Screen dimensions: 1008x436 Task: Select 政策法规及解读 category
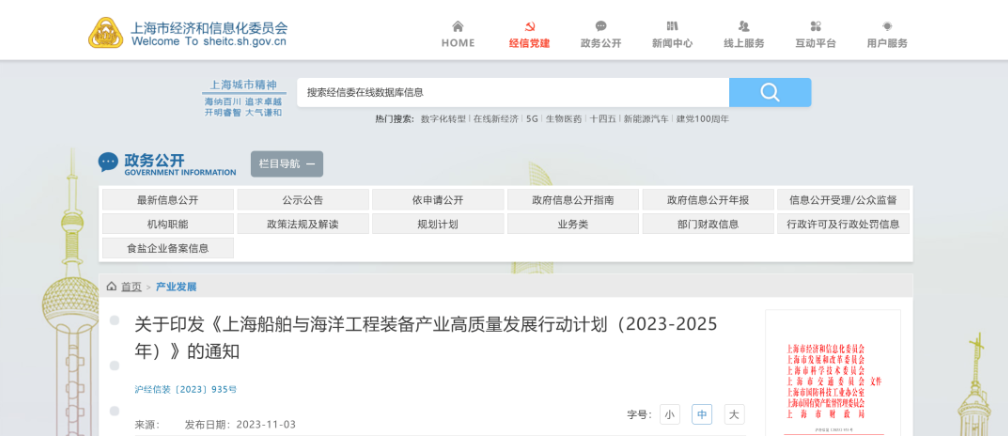coord(302,224)
